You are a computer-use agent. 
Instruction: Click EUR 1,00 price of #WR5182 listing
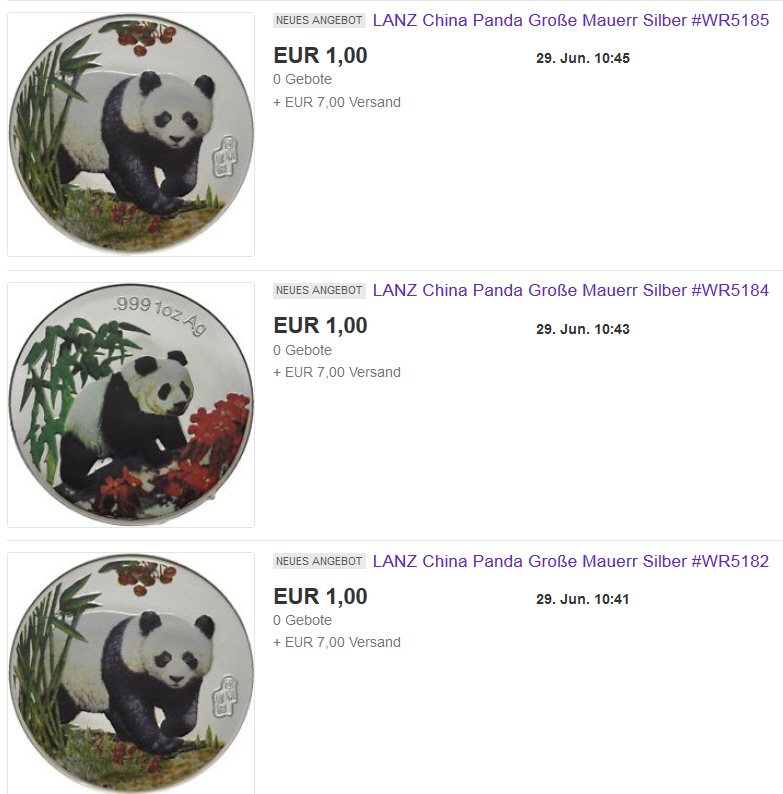point(320,597)
